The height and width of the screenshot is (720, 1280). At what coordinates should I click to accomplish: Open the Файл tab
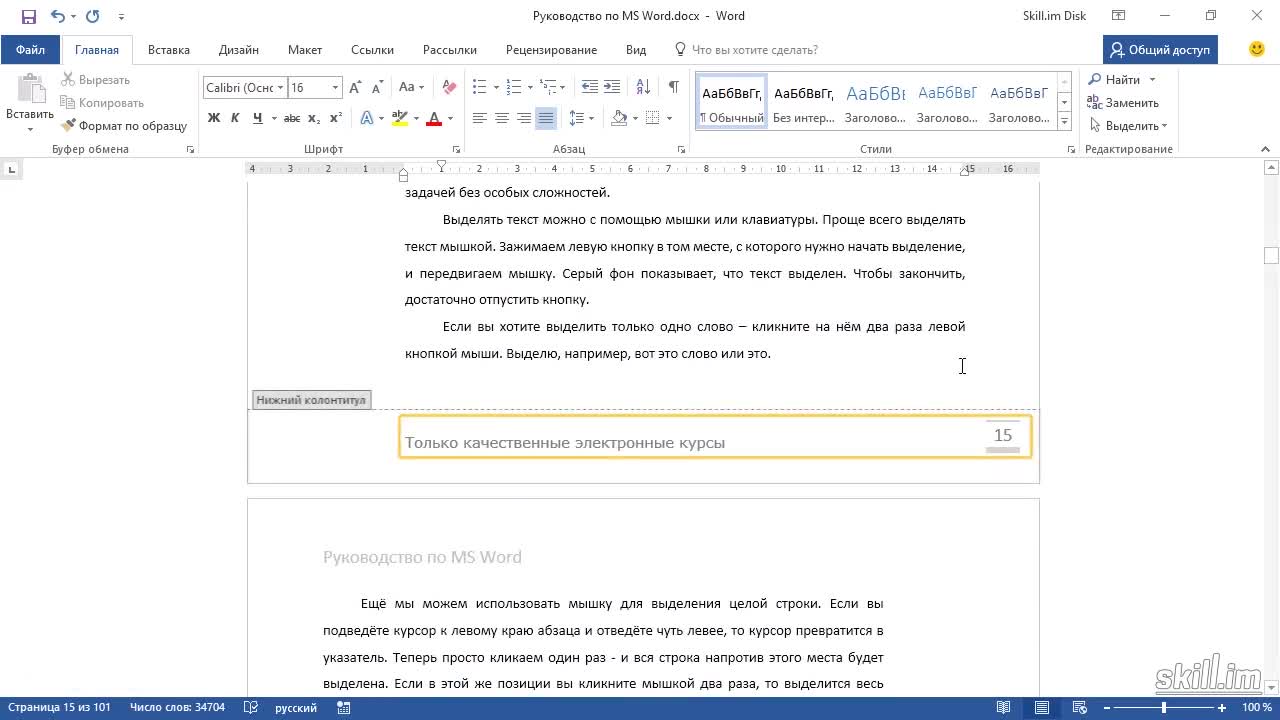30,49
